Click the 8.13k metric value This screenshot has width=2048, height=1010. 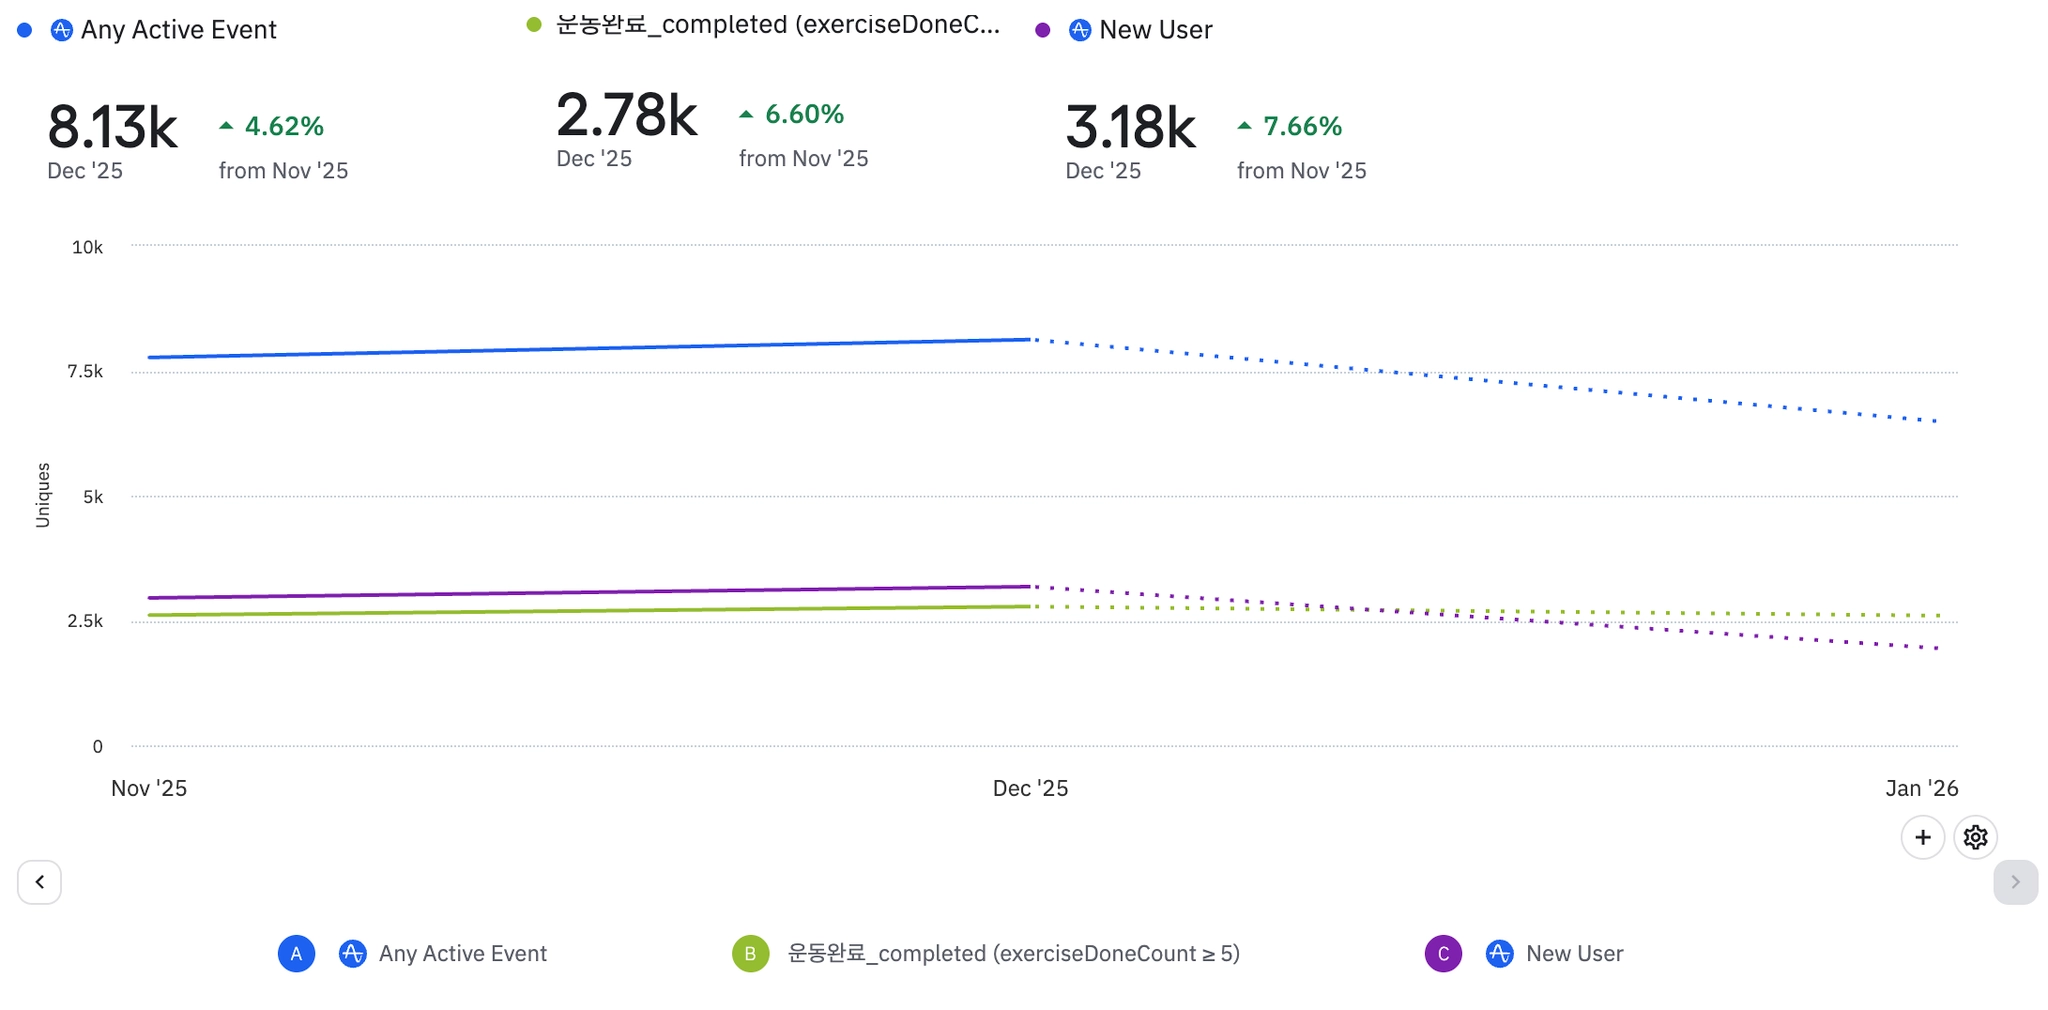click(112, 128)
